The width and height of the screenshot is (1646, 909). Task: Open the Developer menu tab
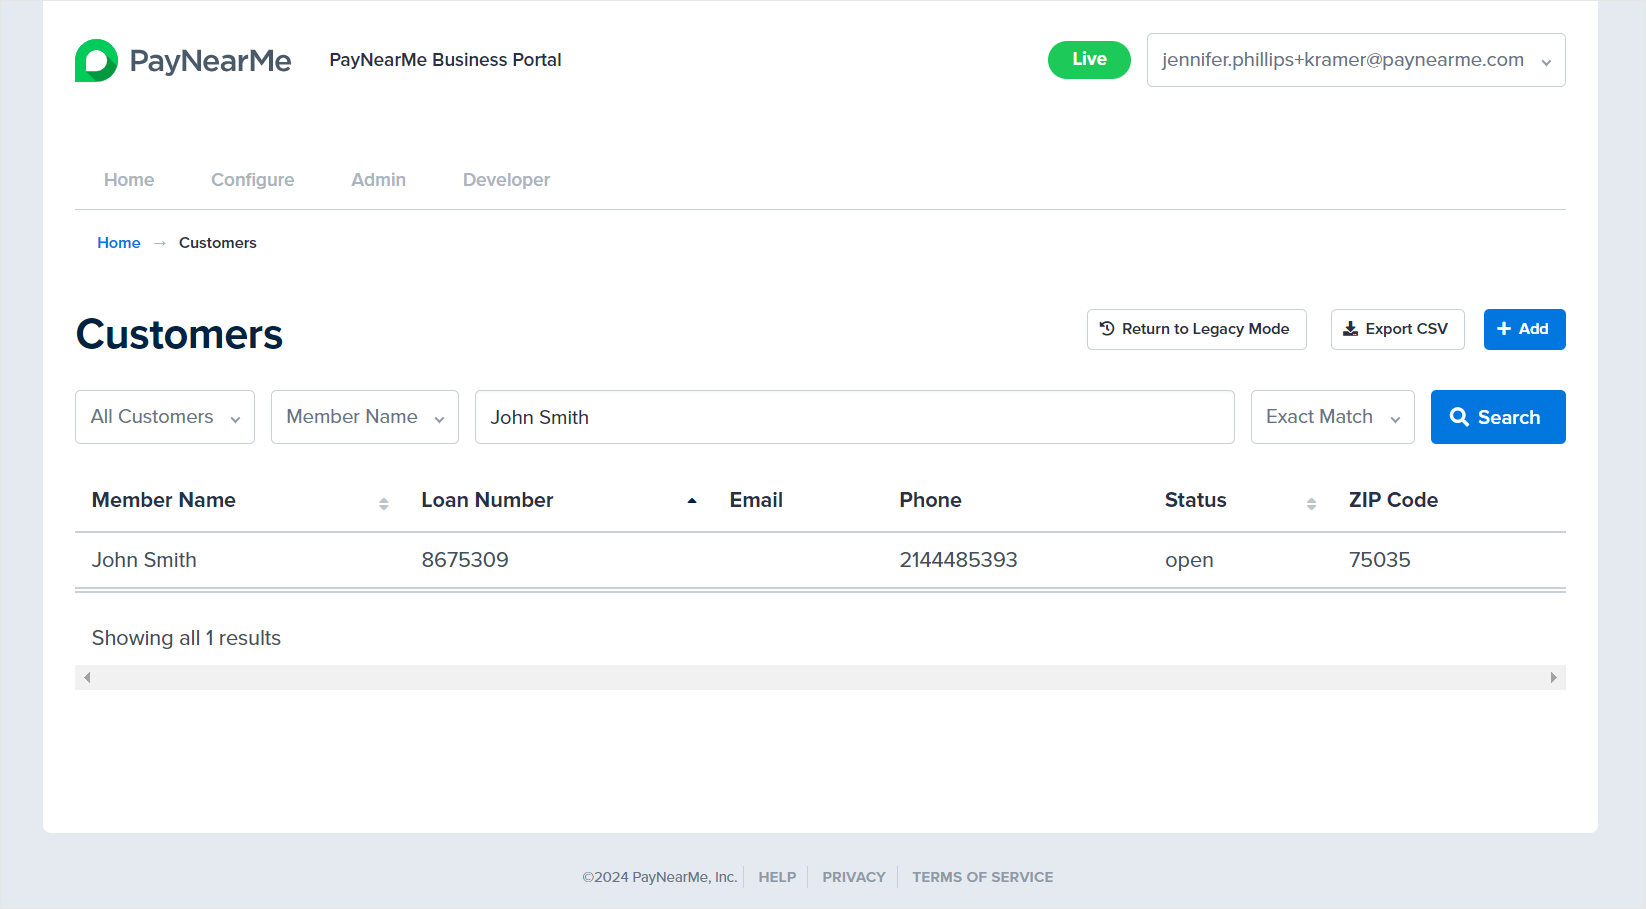pos(506,180)
